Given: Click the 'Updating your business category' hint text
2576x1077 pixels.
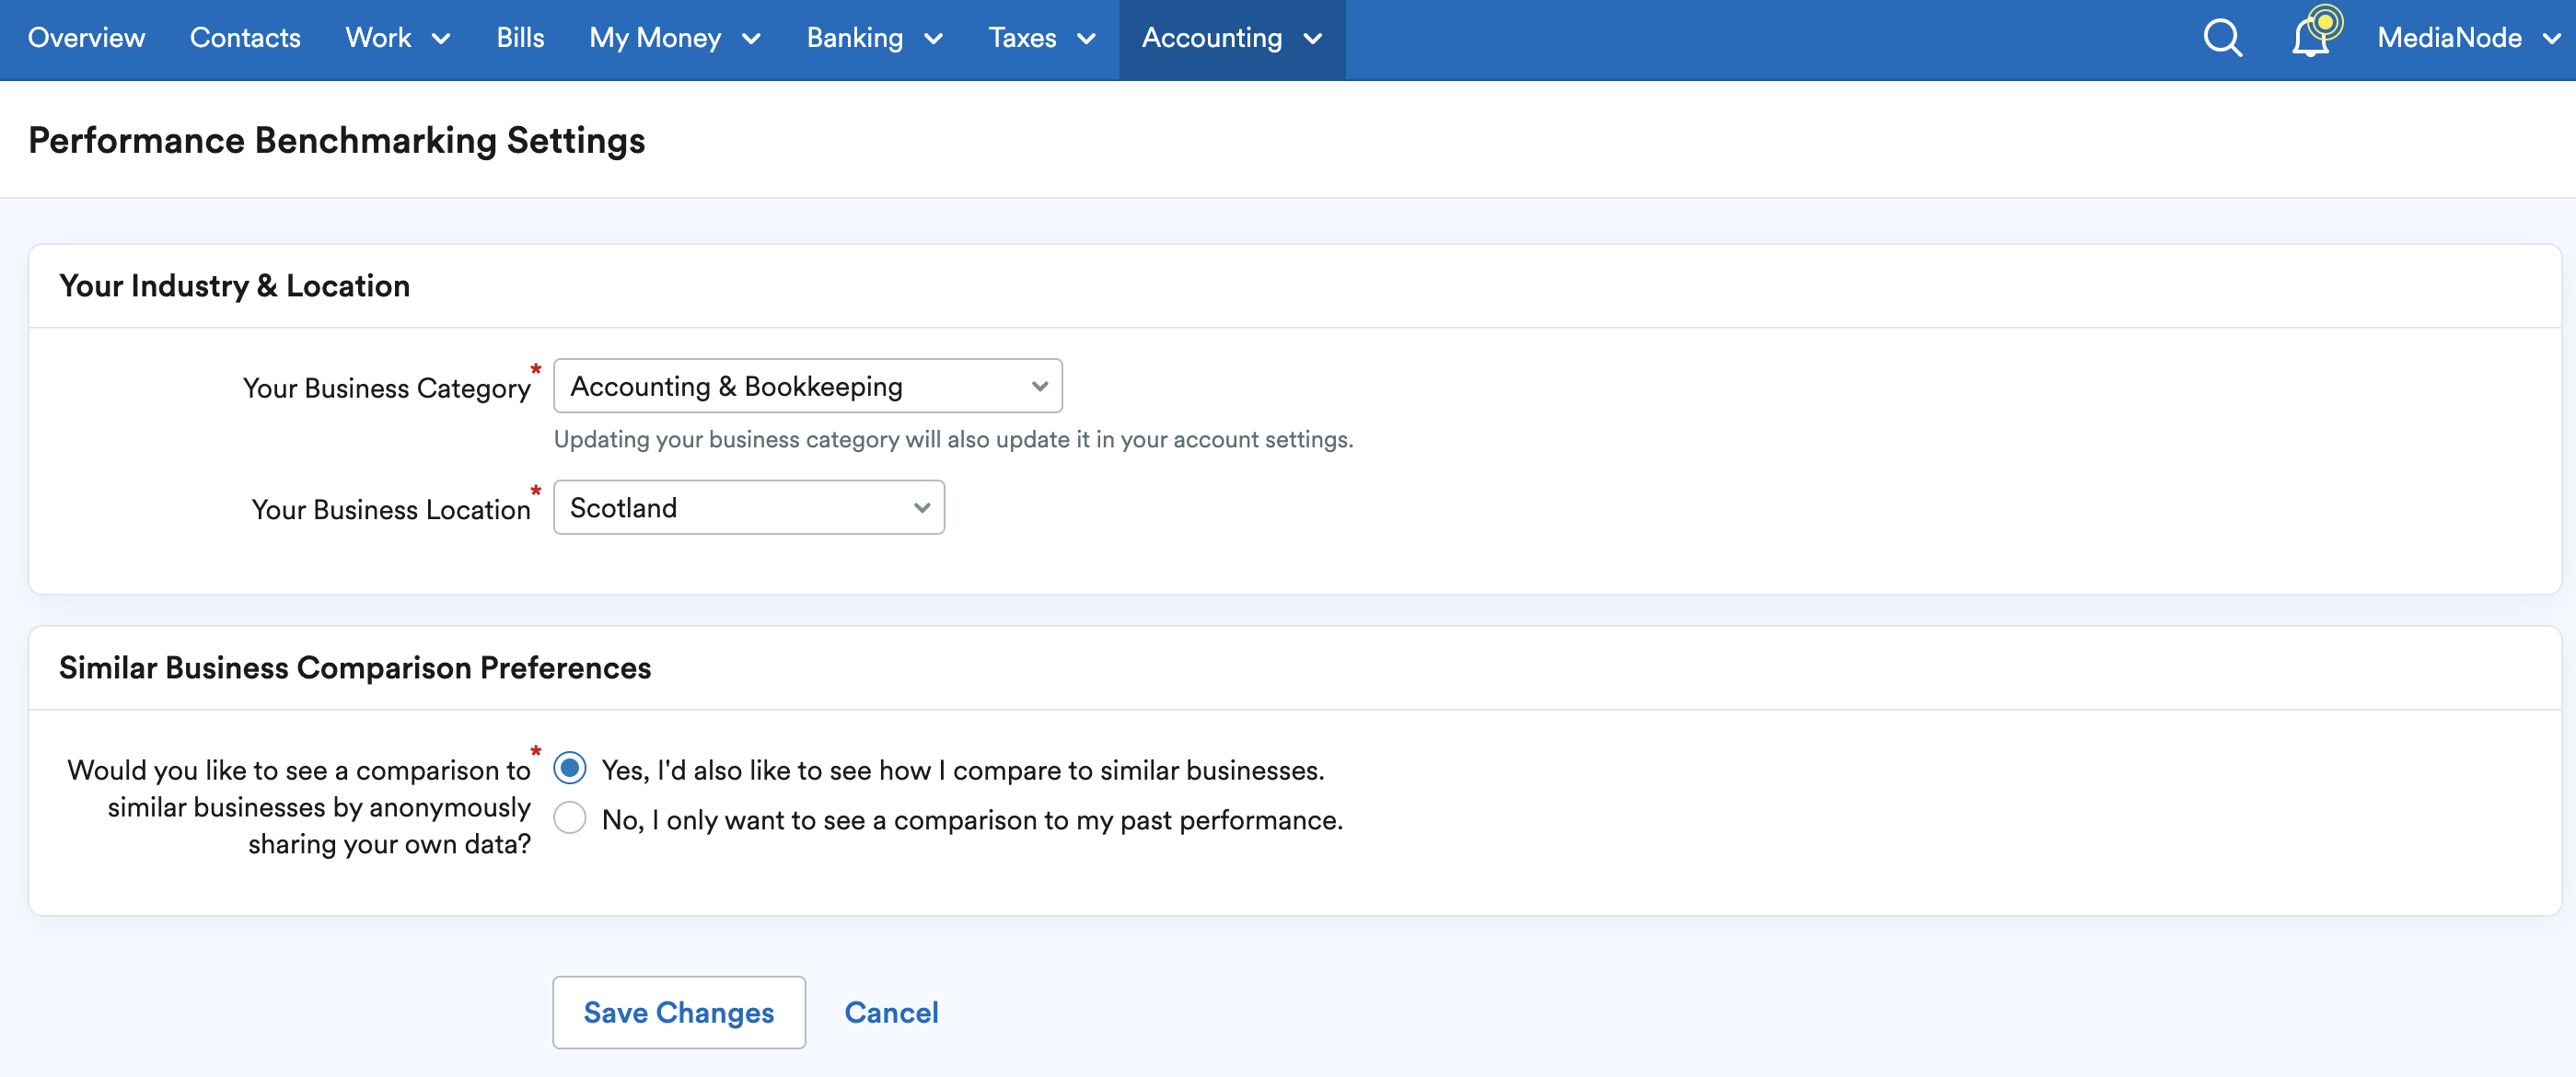Looking at the screenshot, I should [953, 440].
